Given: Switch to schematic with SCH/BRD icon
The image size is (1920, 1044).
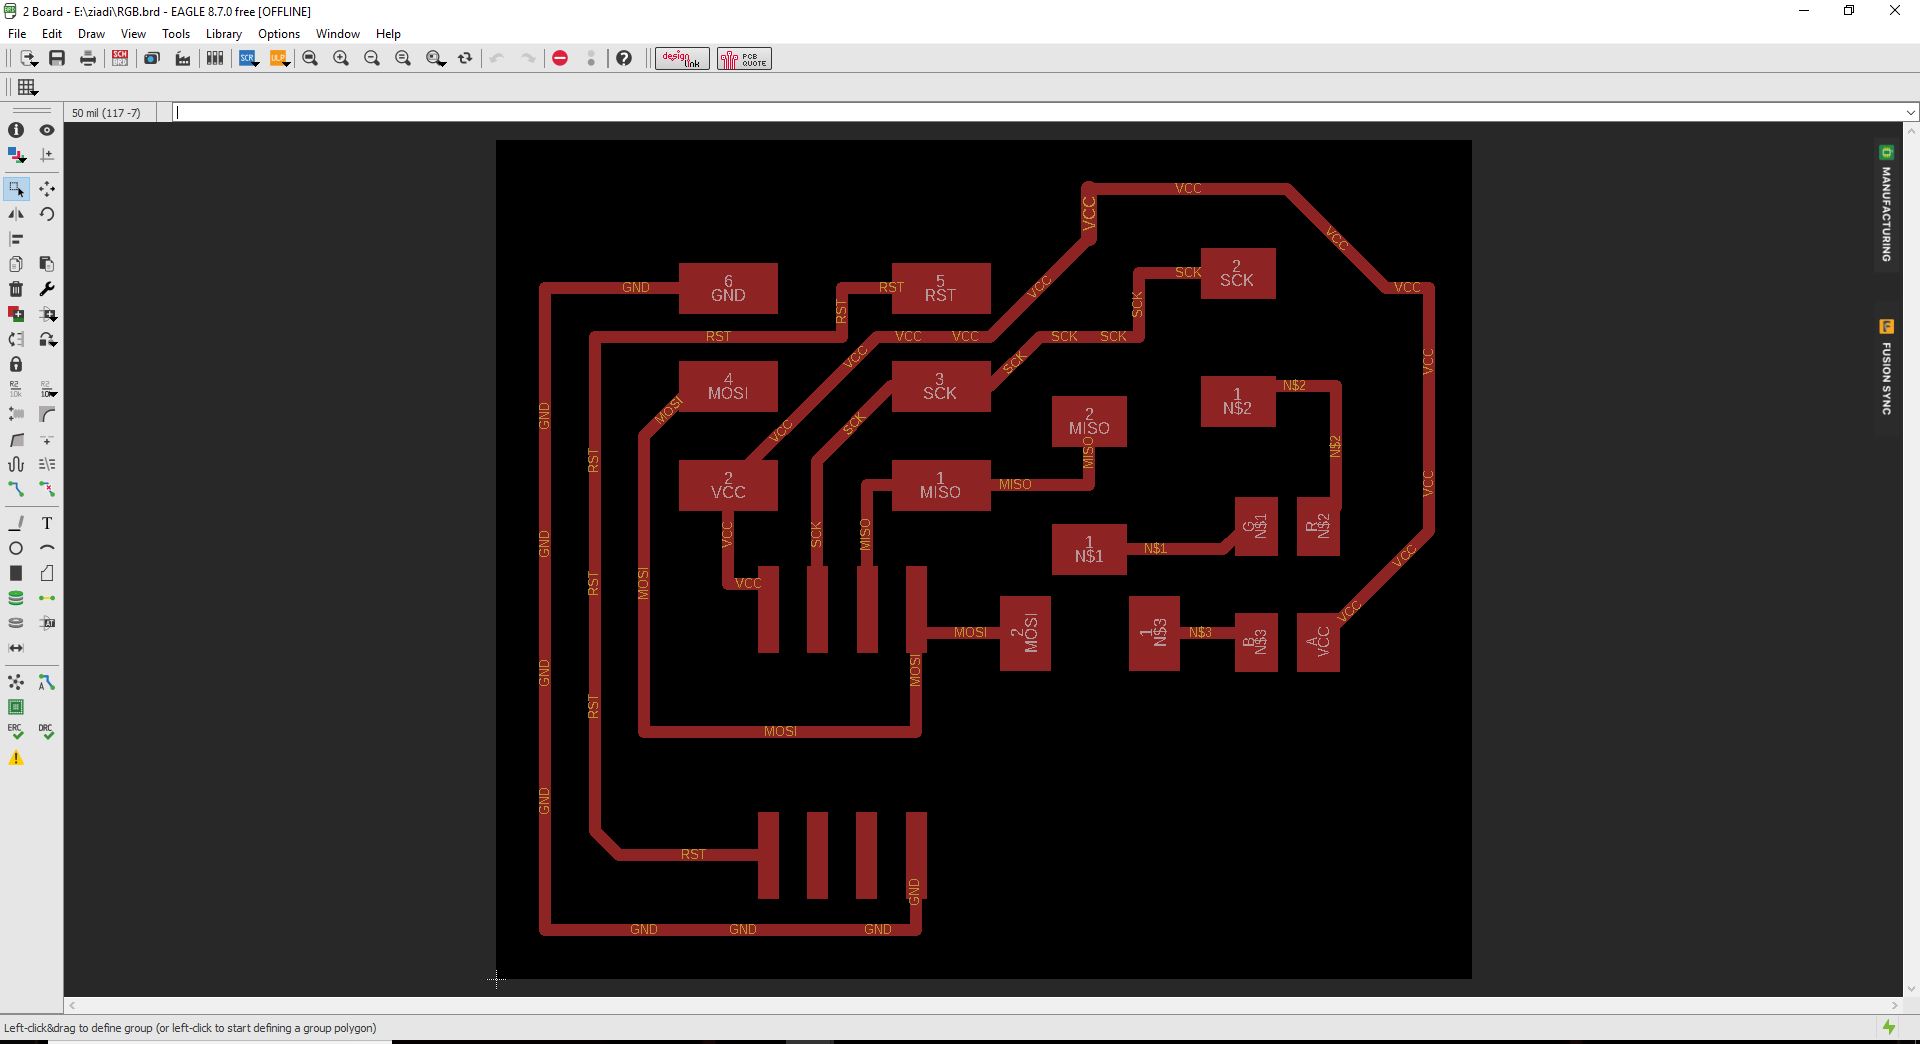Looking at the screenshot, I should tap(120, 59).
